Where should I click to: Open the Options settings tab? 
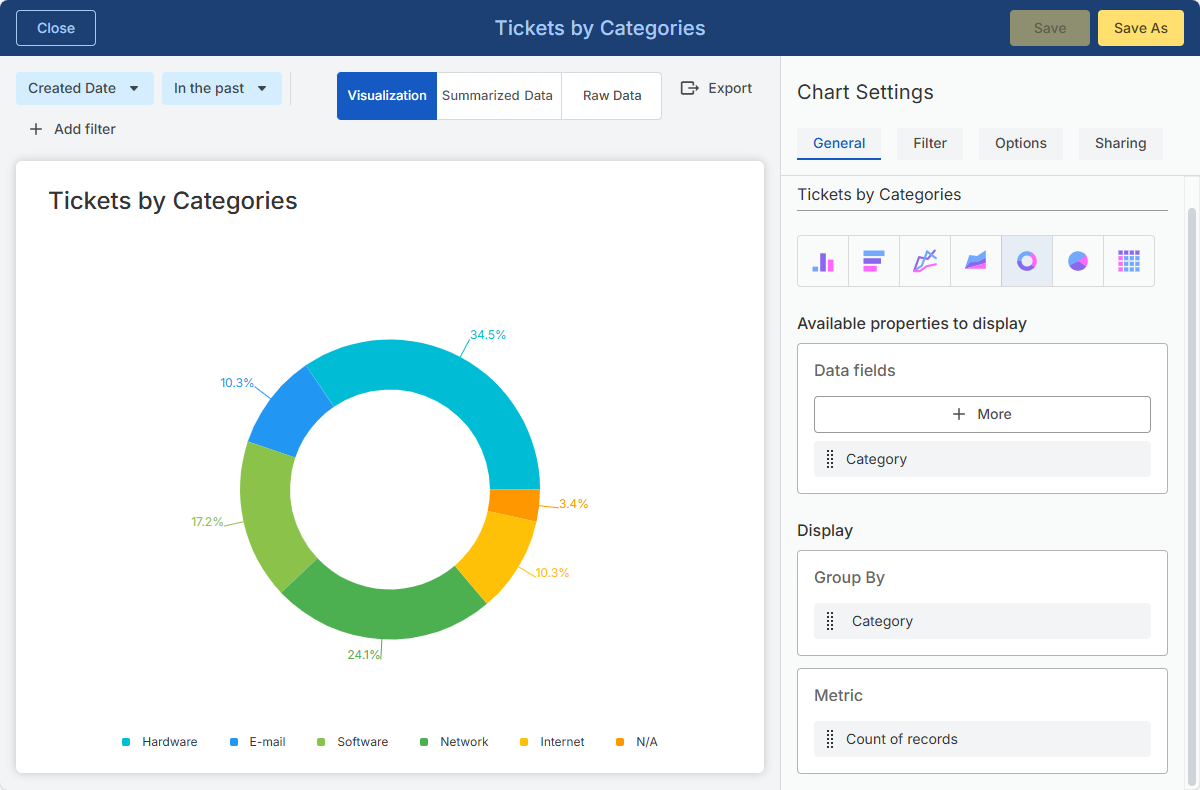click(x=1021, y=143)
